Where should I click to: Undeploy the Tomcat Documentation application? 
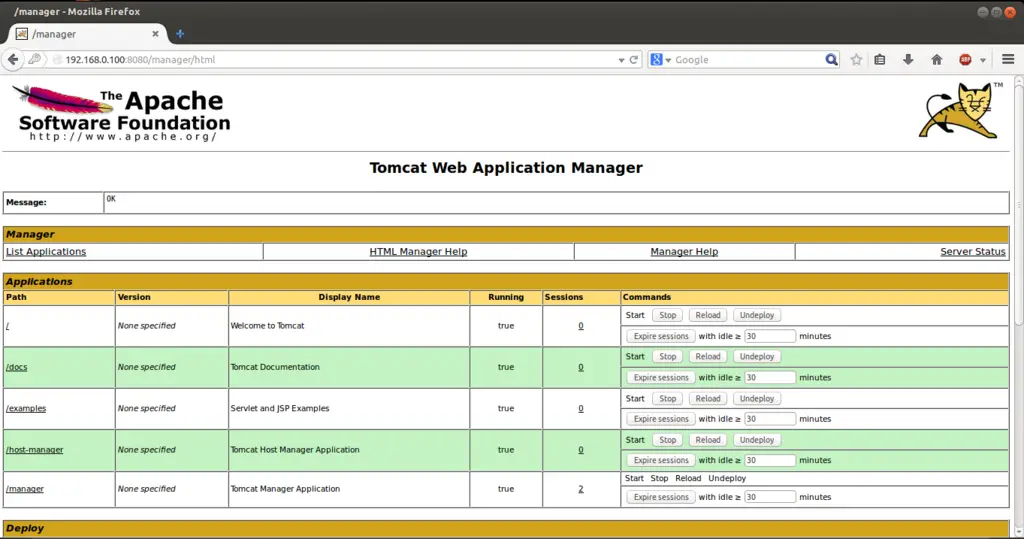click(x=756, y=357)
